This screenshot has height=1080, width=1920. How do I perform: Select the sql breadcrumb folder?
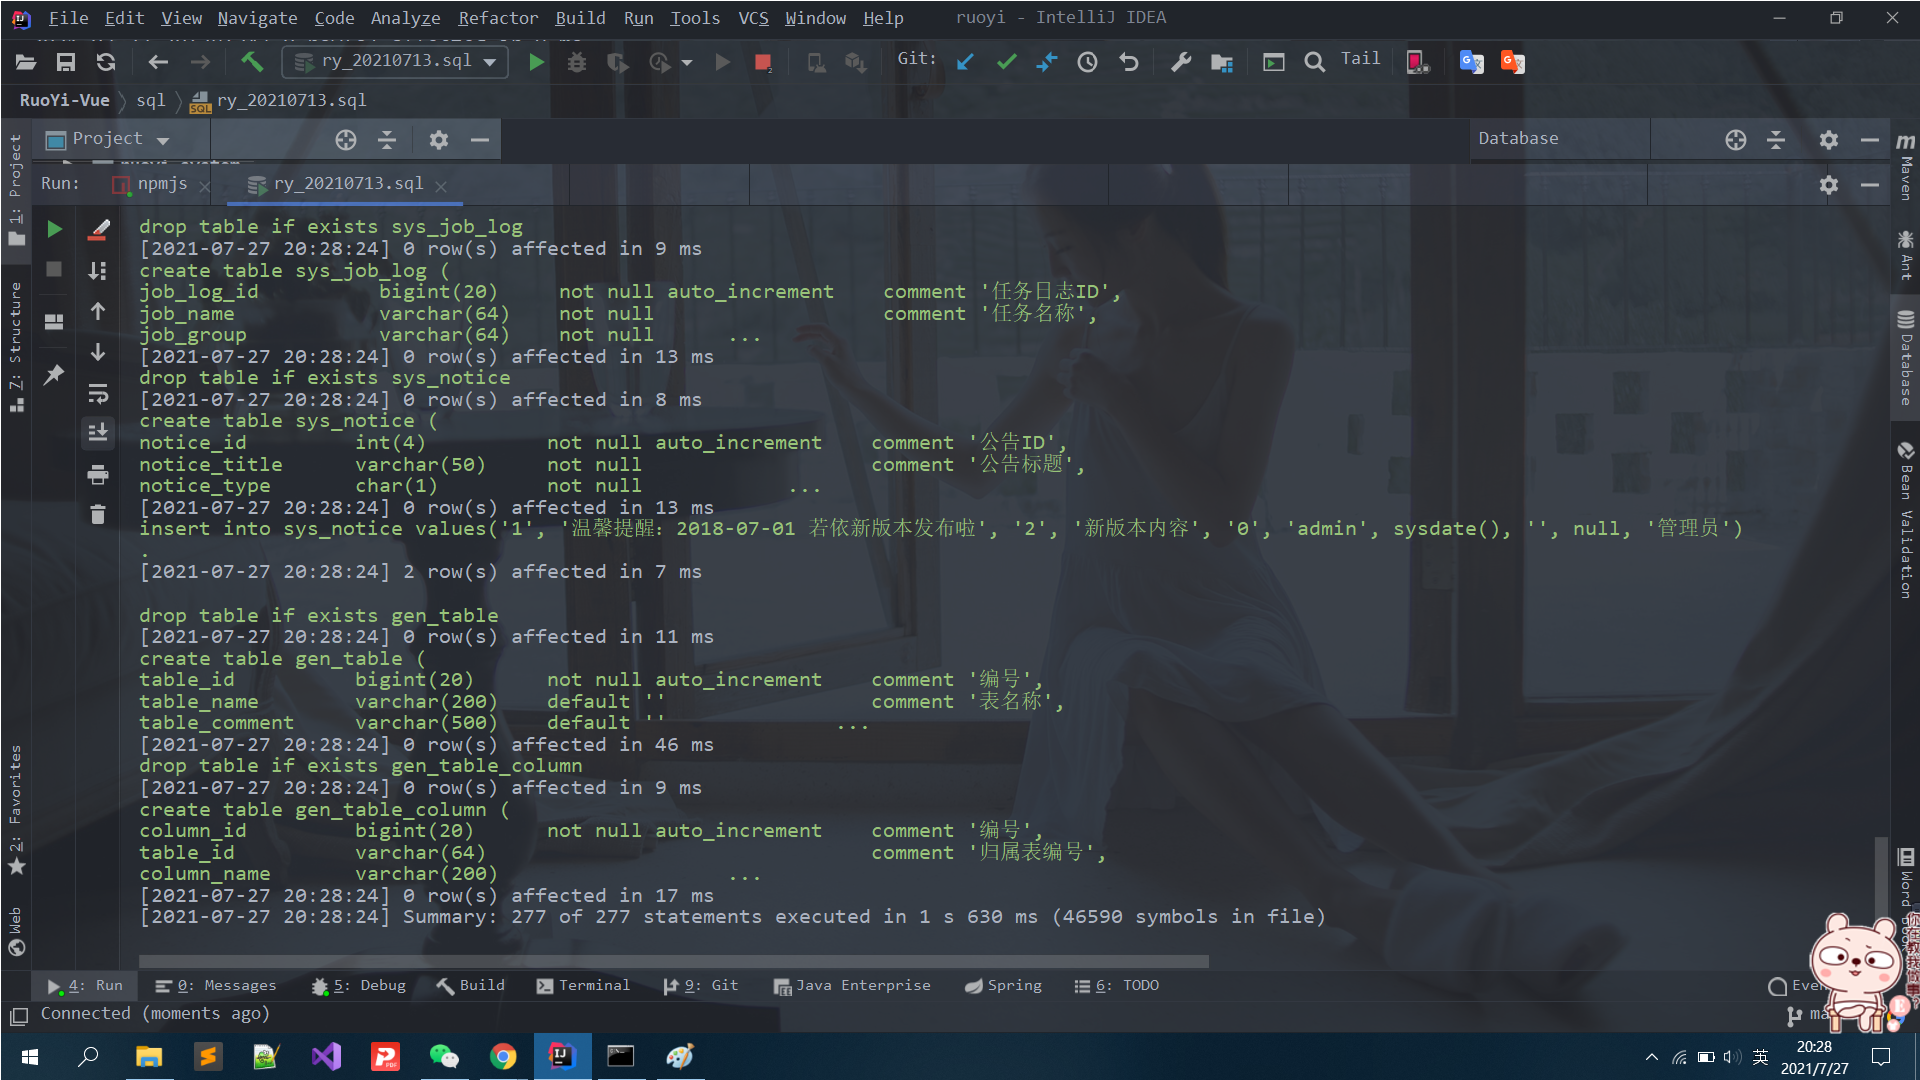click(151, 100)
